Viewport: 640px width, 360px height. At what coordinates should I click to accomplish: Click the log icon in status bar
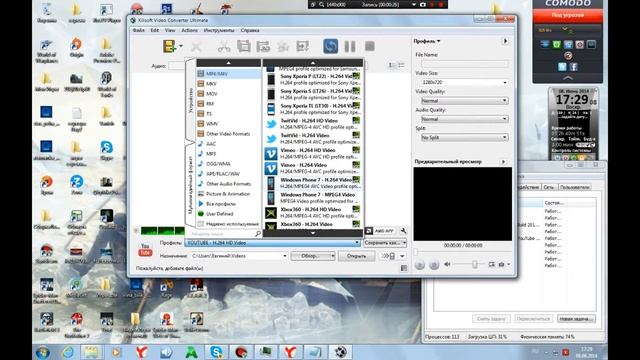tap(404, 268)
